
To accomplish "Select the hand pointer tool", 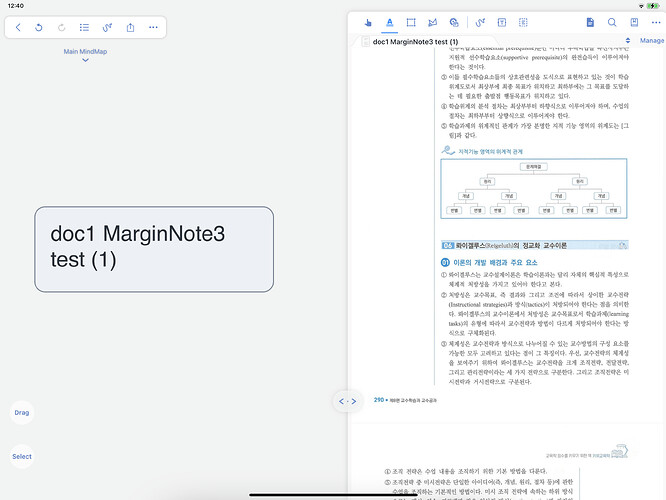I will tap(368, 23).
